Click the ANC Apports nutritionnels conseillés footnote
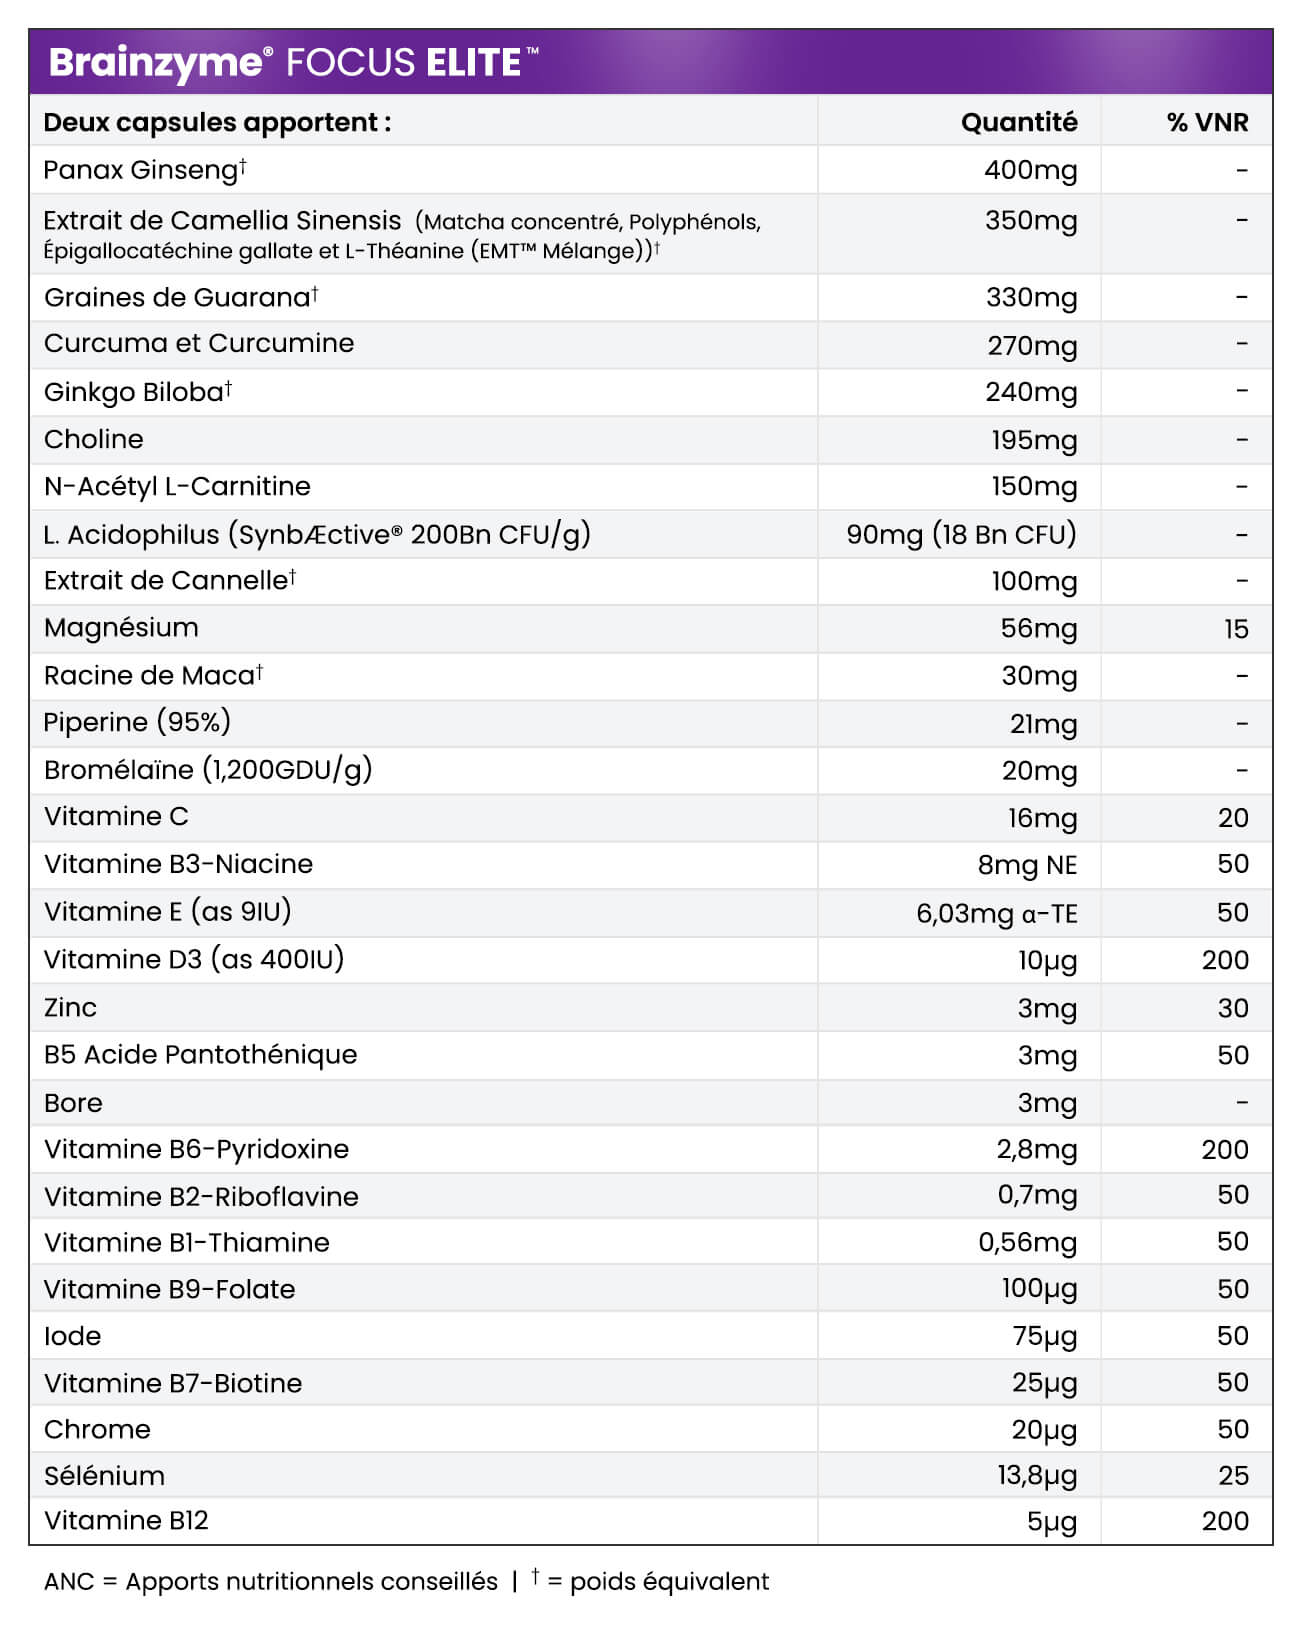 271,1582
